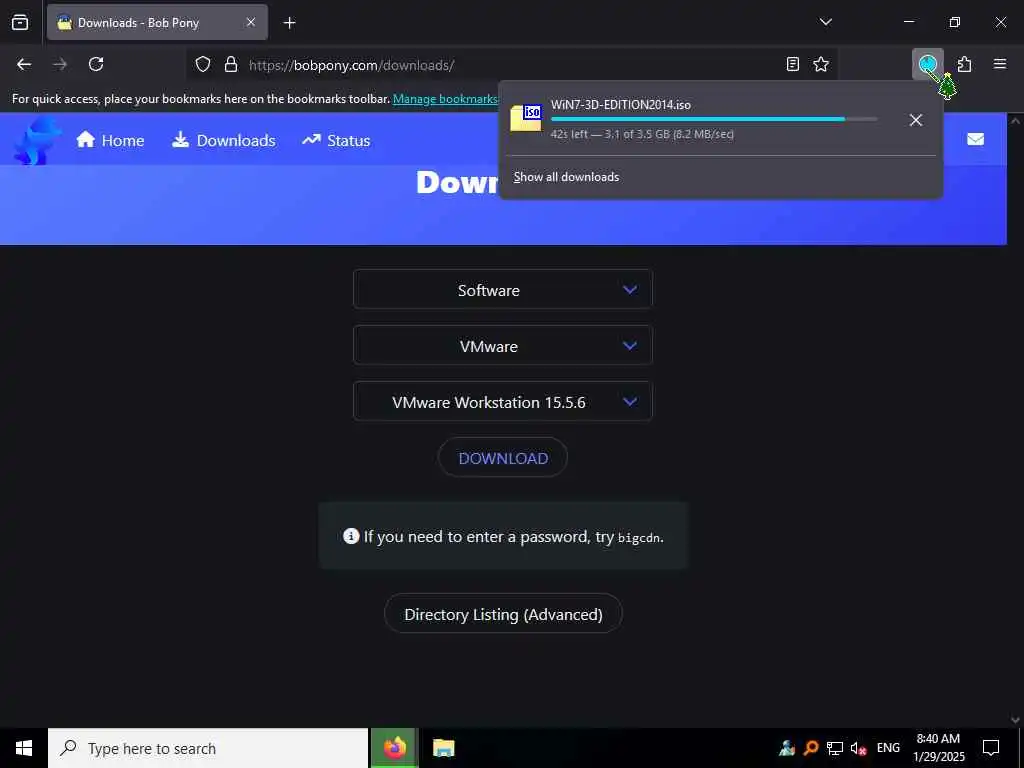Screen dimensions: 1024x768
Task: Open Status in site navigation
Action: 336,140
